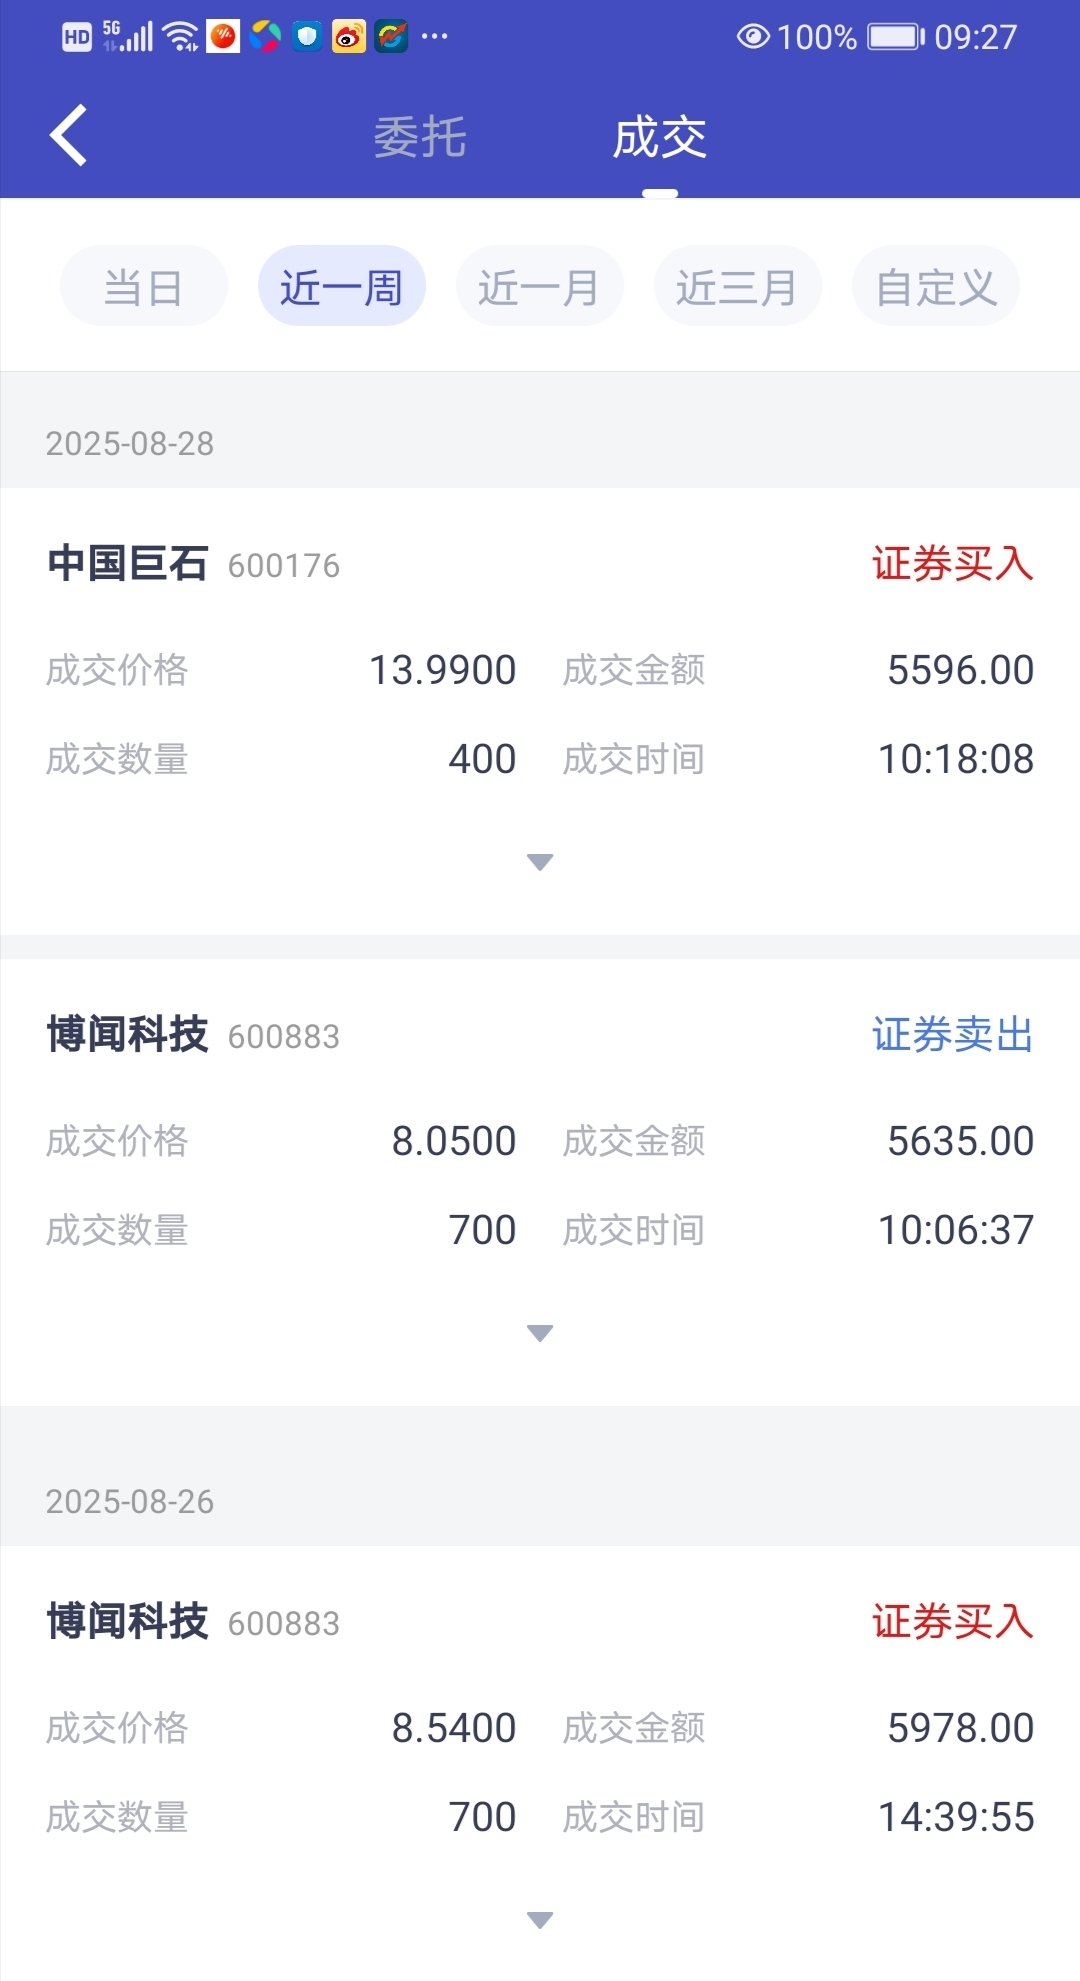Switch to the 委托 tab
The height and width of the screenshot is (1981, 1080).
click(420, 137)
